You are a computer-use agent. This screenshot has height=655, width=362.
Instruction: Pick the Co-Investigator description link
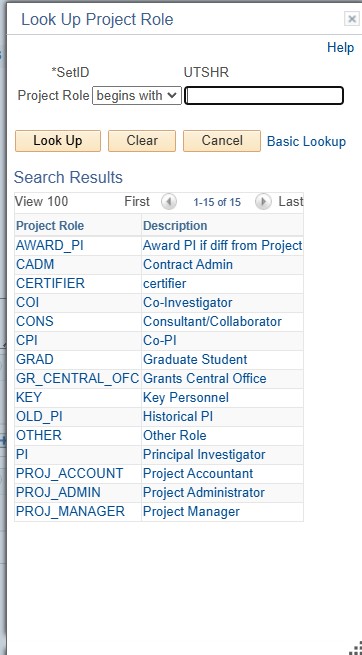click(187, 302)
